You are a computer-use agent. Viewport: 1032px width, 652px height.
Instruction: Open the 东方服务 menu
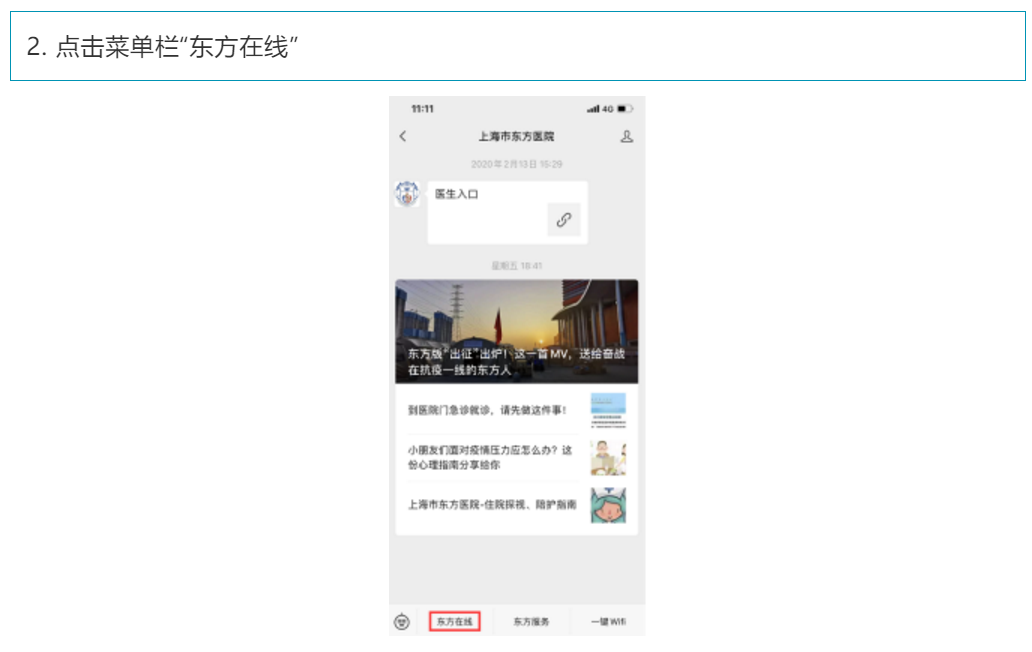(531, 621)
